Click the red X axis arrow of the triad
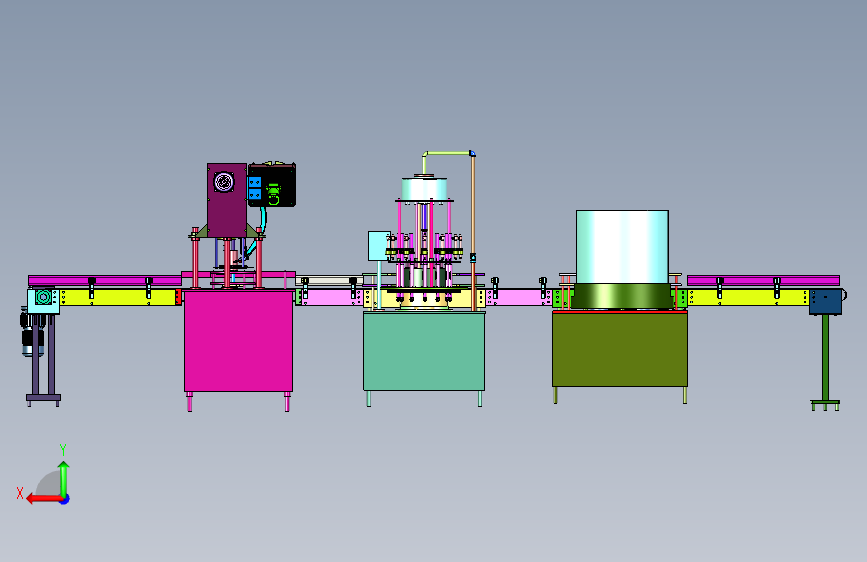Image resolution: width=867 pixels, height=562 pixels. point(43,499)
